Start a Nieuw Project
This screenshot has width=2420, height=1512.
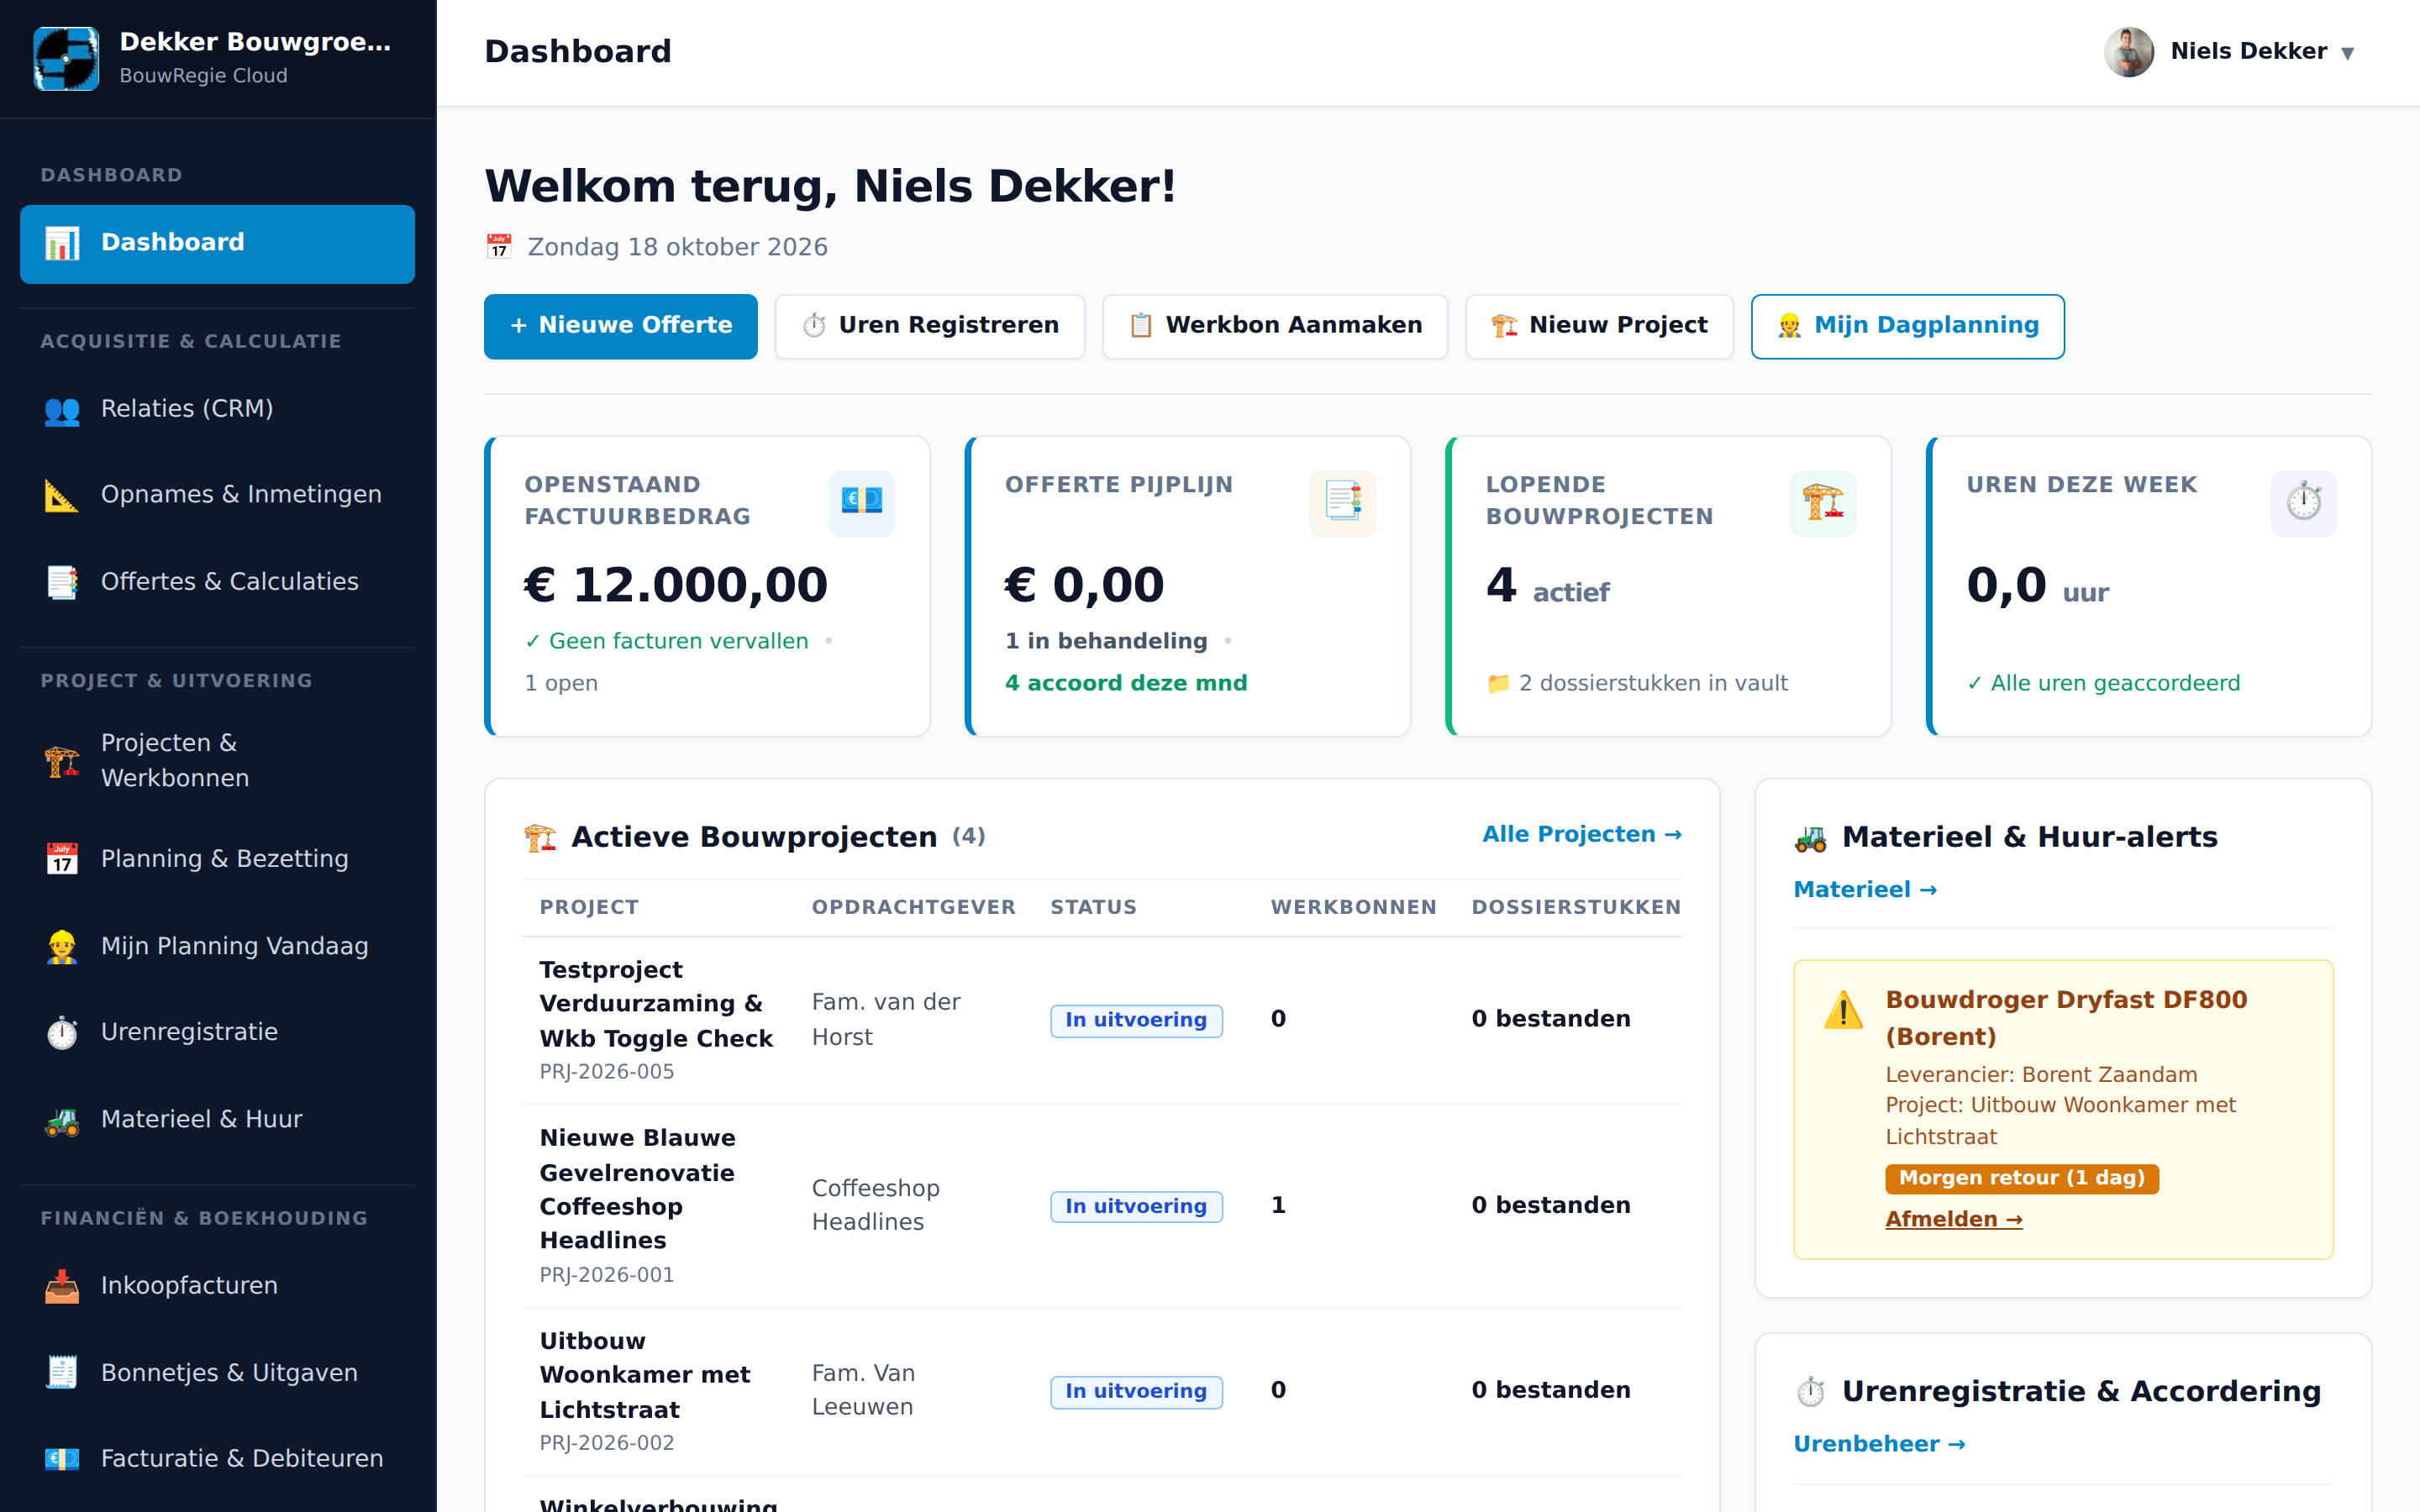tap(1599, 326)
